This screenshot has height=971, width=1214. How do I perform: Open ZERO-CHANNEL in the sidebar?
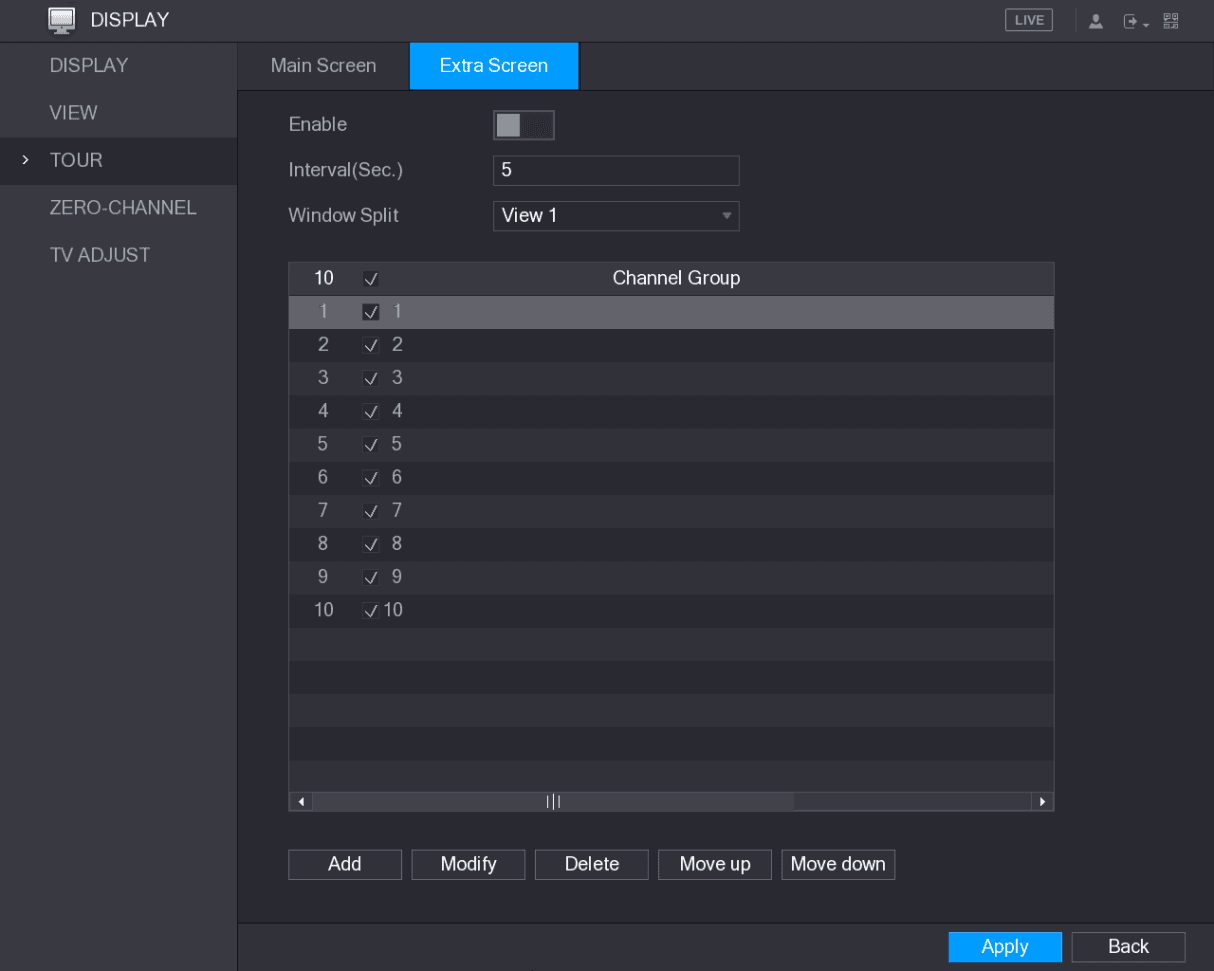(x=118, y=208)
